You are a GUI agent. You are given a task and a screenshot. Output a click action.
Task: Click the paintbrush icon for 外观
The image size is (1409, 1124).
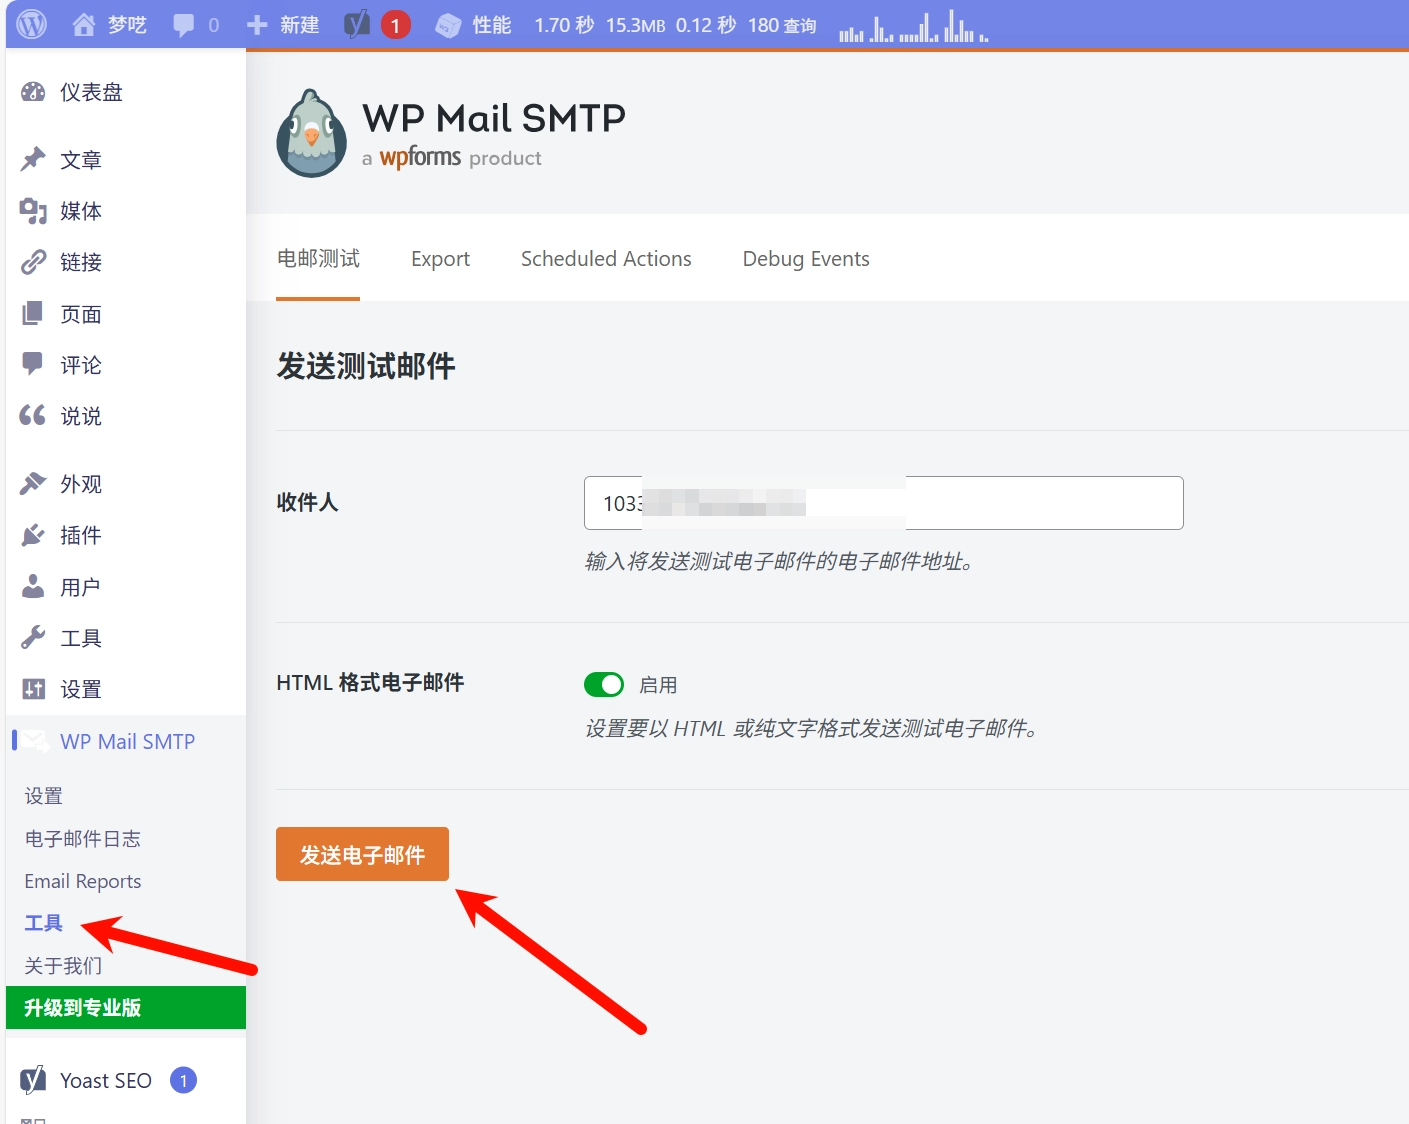(x=33, y=483)
